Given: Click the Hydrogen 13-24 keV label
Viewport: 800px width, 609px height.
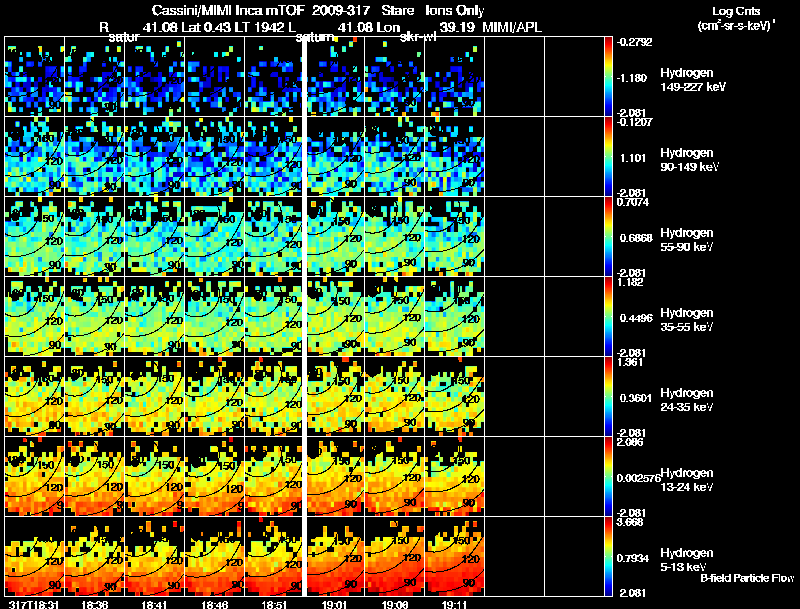Looking at the screenshot, I should (x=687, y=480).
